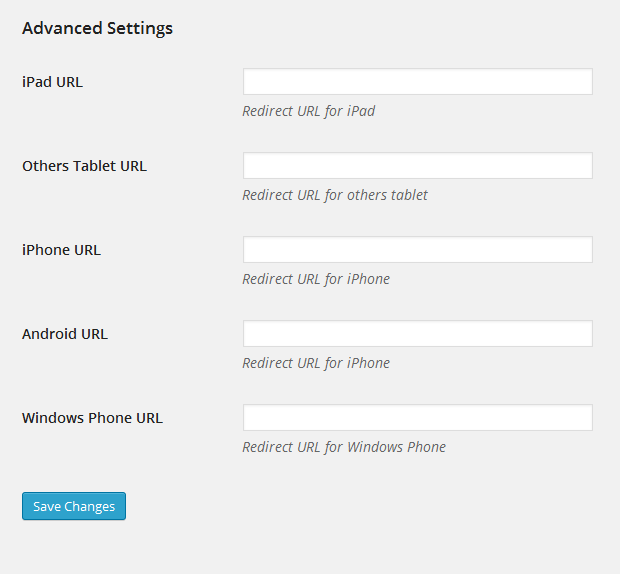The width and height of the screenshot is (620, 574).
Task: Click the Save Changes button
Action: [x=74, y=506]
